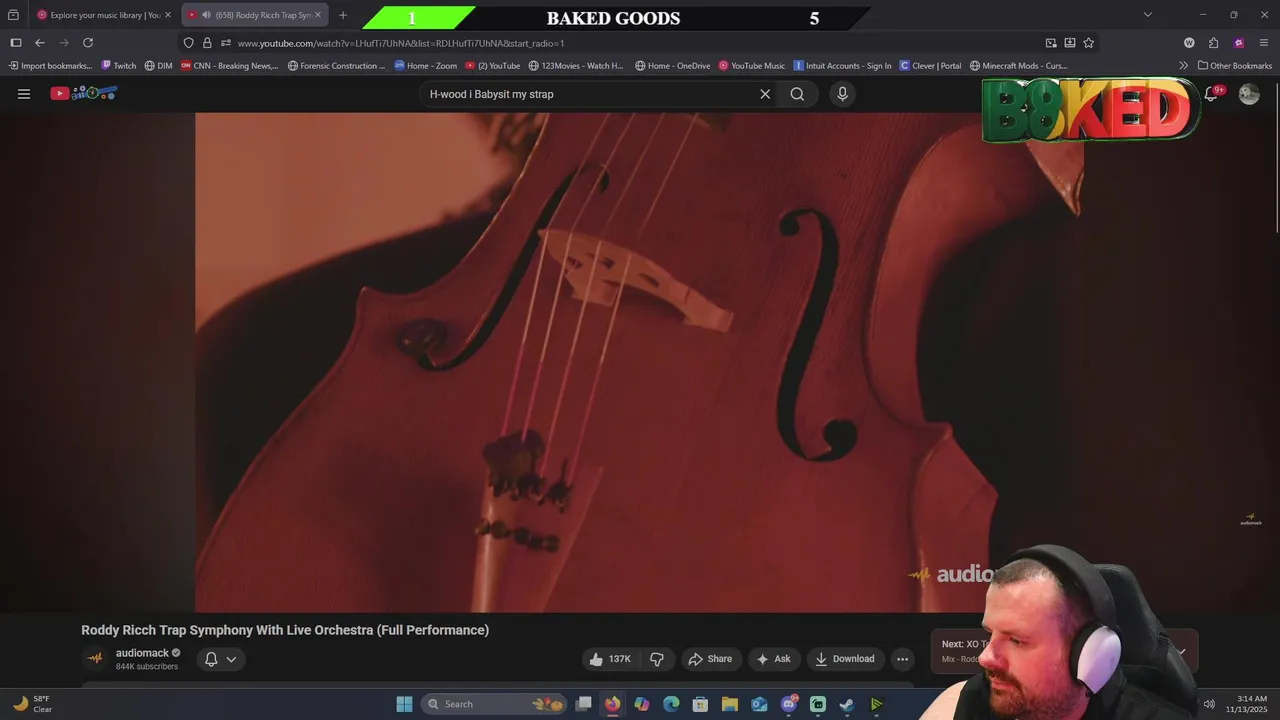Viewport: 1280px width, 720px height.
Task: Bookmark this page with the star
Action: pyautogui.click(x=1089, y=43)
